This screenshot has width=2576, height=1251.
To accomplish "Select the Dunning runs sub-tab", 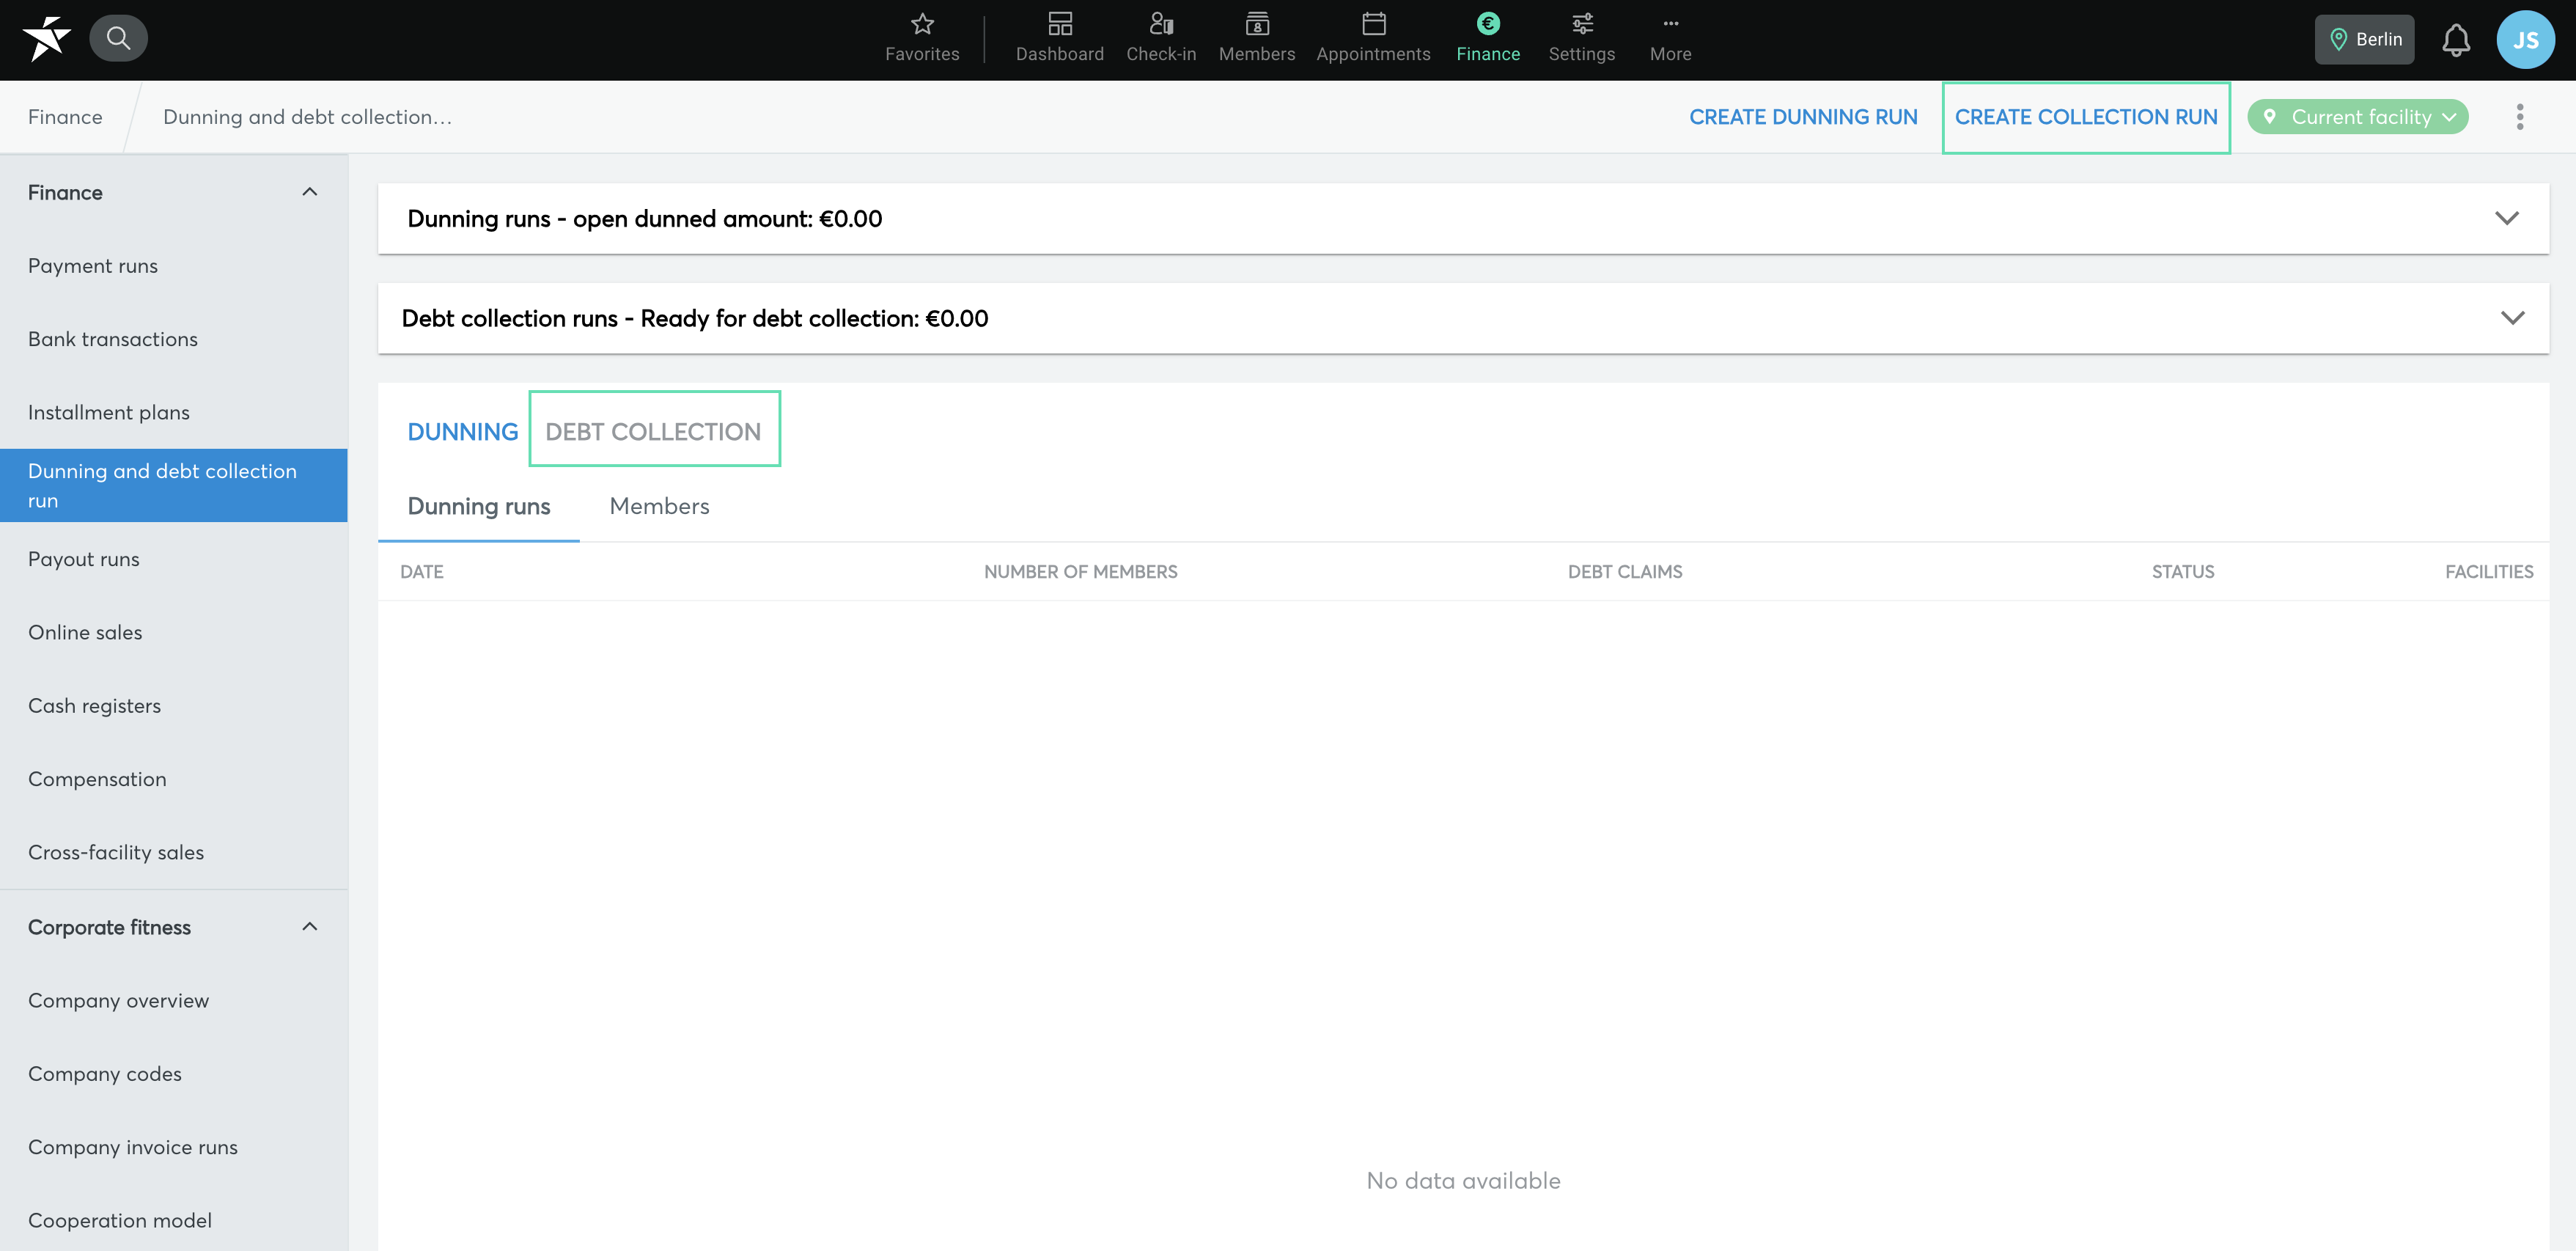I will (479, 506).
